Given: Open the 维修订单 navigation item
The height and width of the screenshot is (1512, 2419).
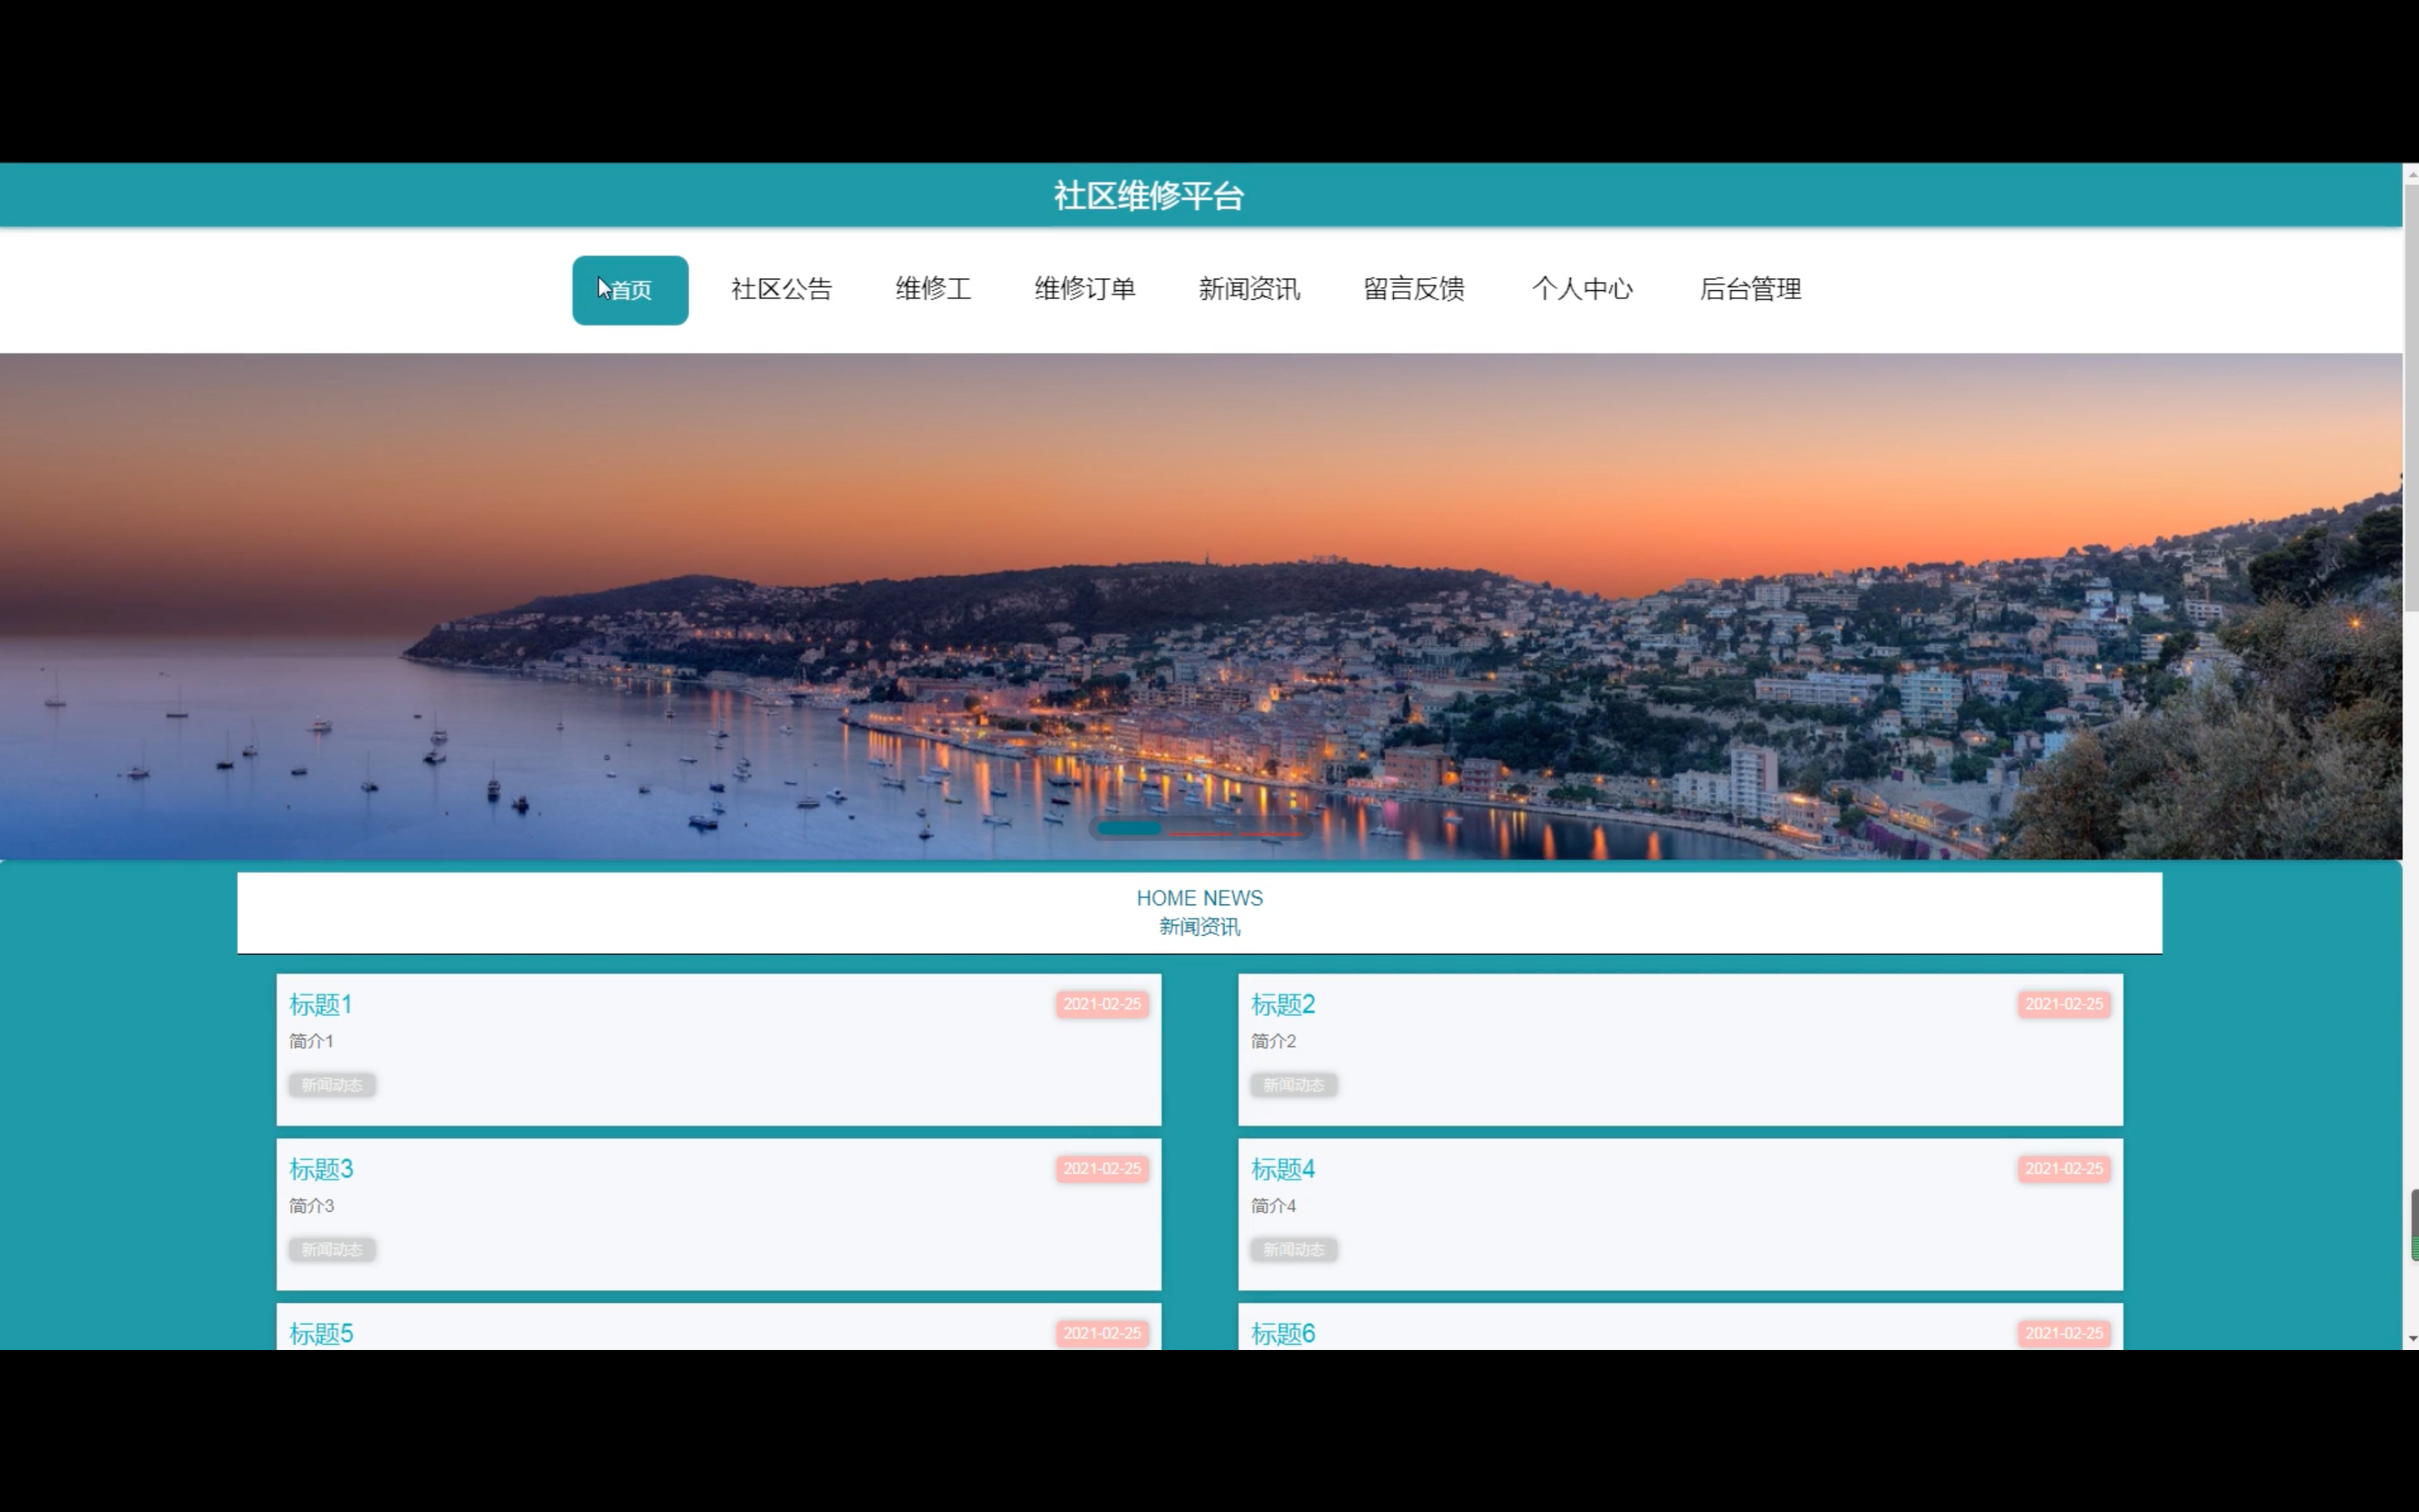Looking at the screenshot, I should [1084, 289].
